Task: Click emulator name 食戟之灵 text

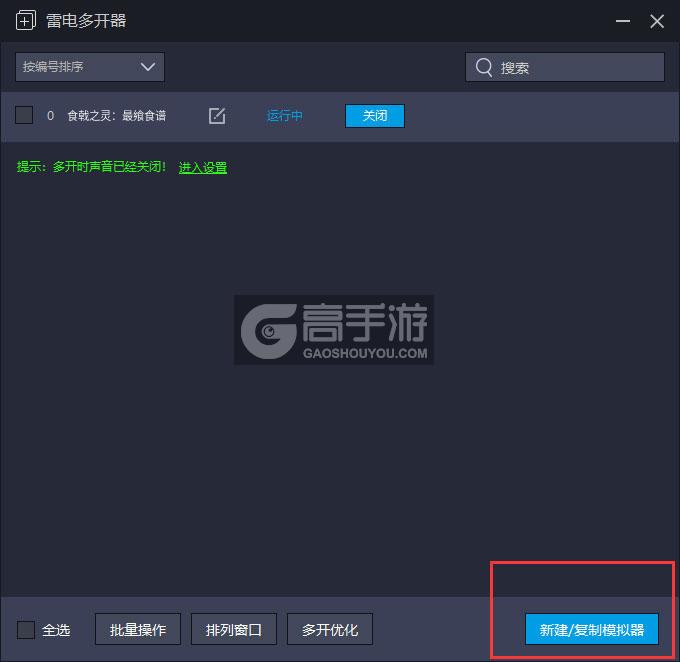Action: pyautogui.click(x=117, y=115)
